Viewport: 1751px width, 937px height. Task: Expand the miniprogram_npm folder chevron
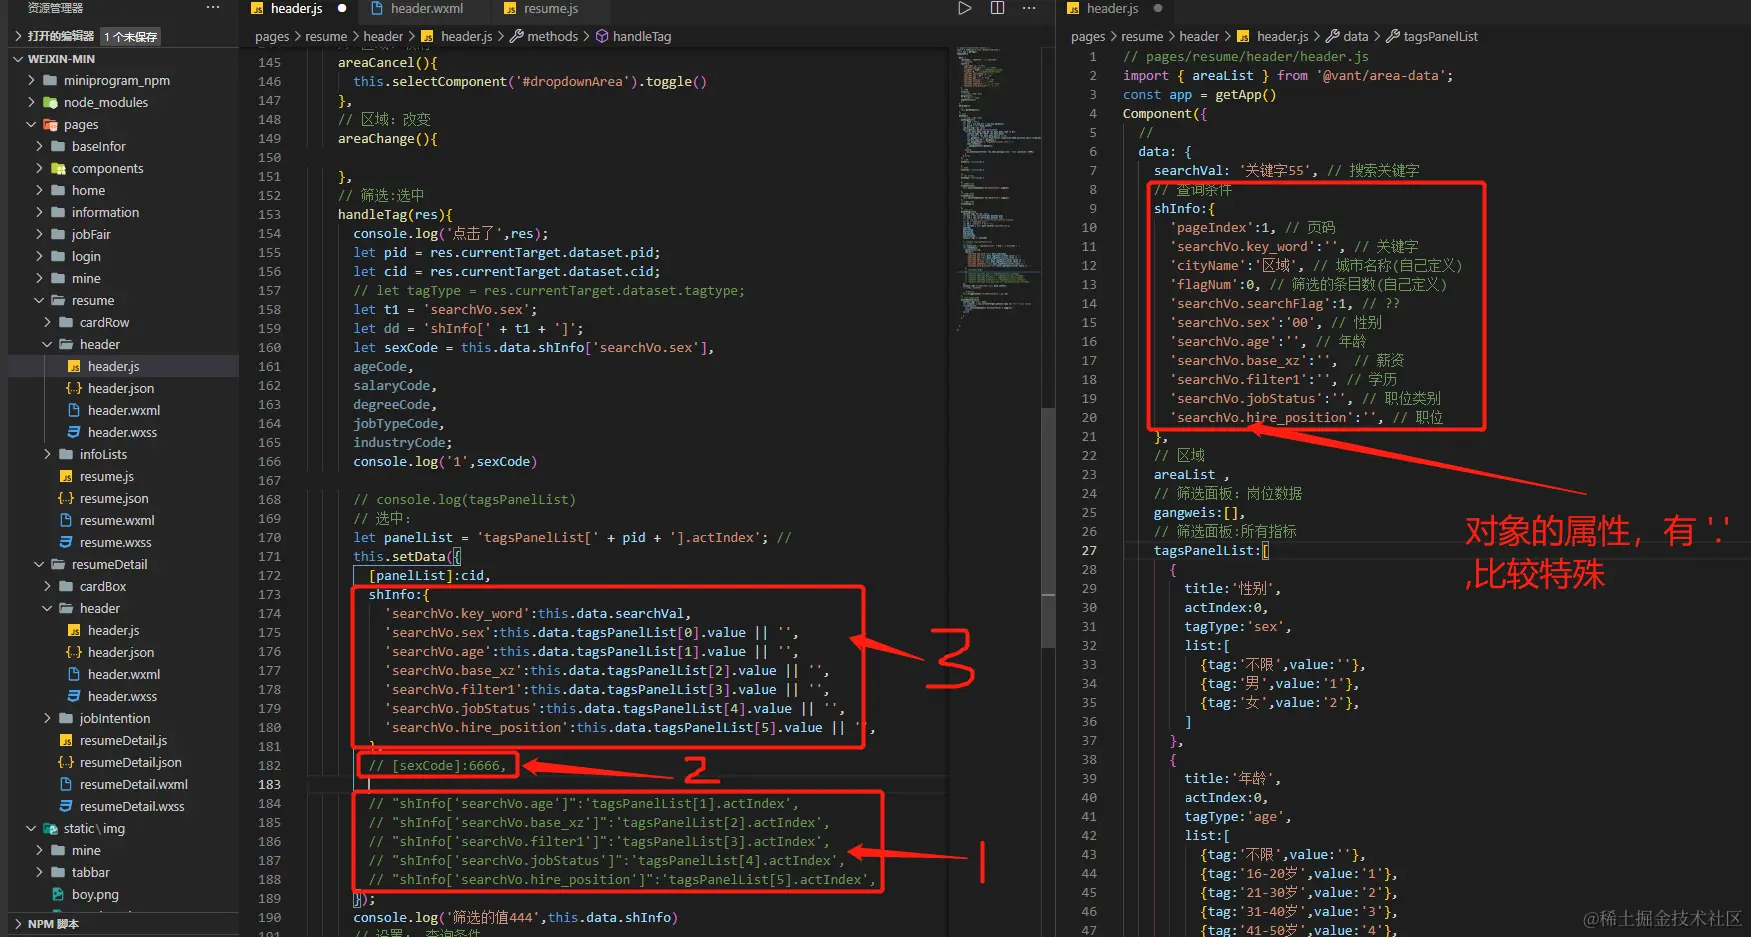pyautogui.click(x=31, y=81)
